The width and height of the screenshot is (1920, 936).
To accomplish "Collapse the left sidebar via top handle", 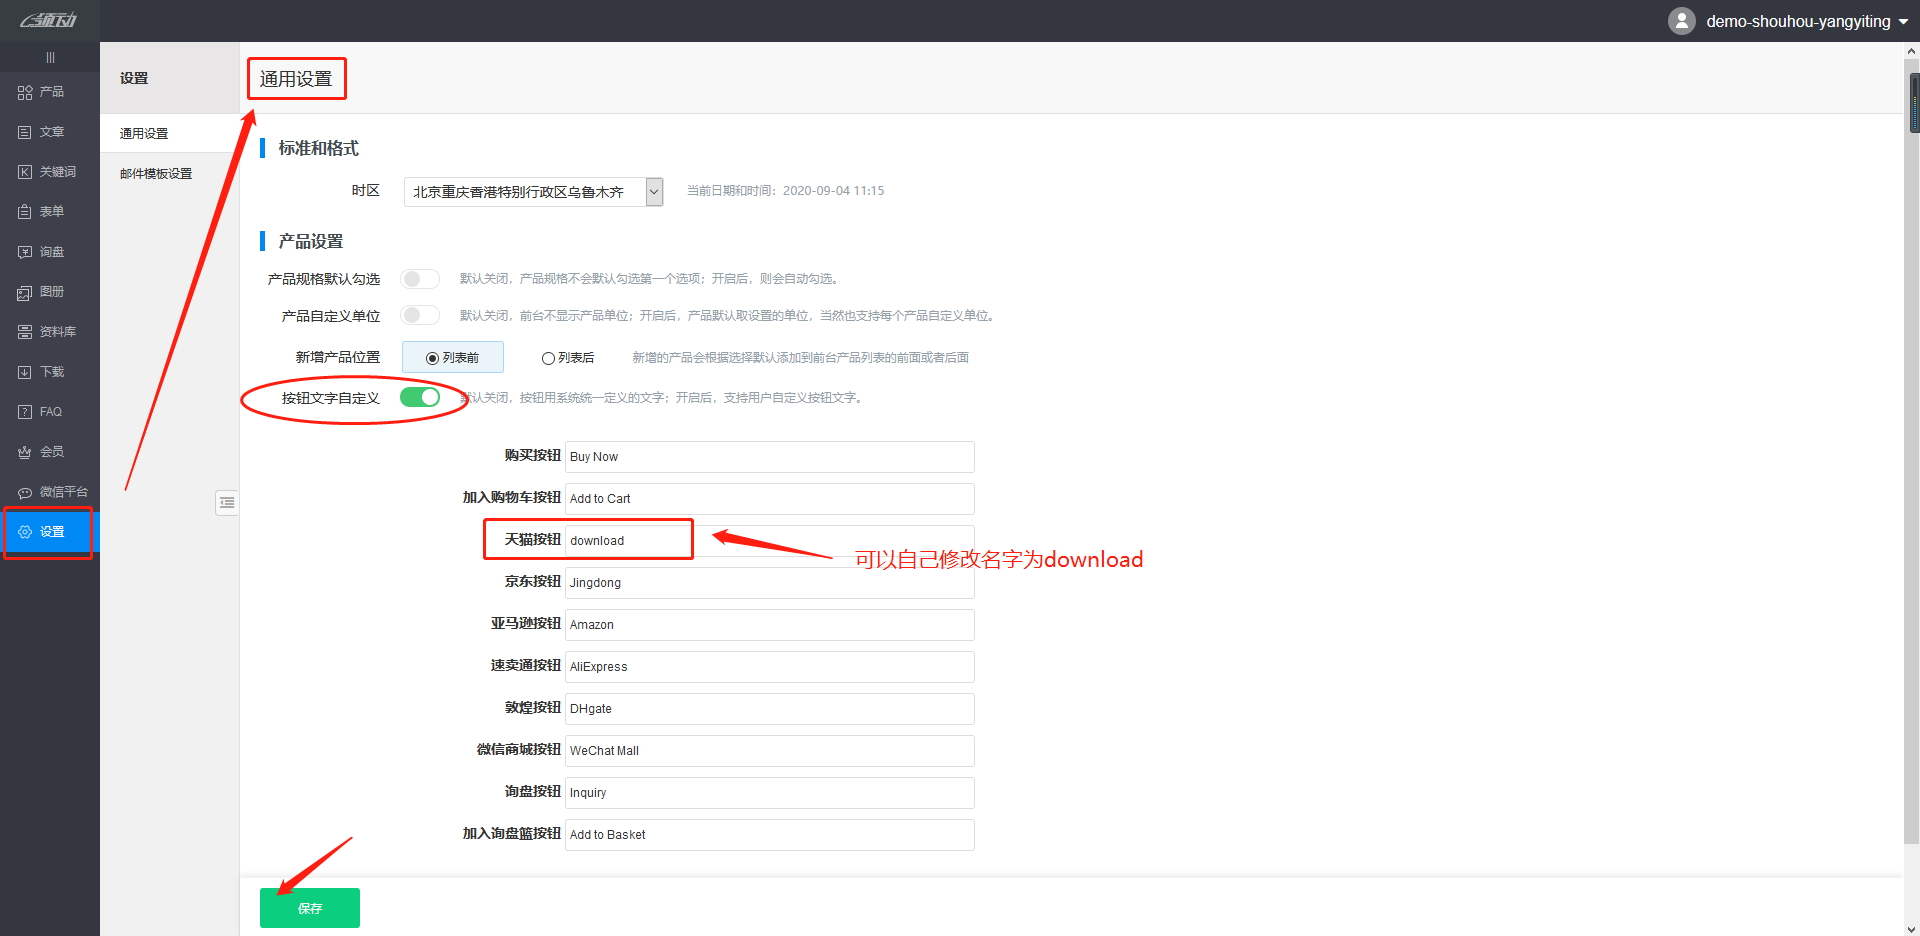I will pos(50,57).
